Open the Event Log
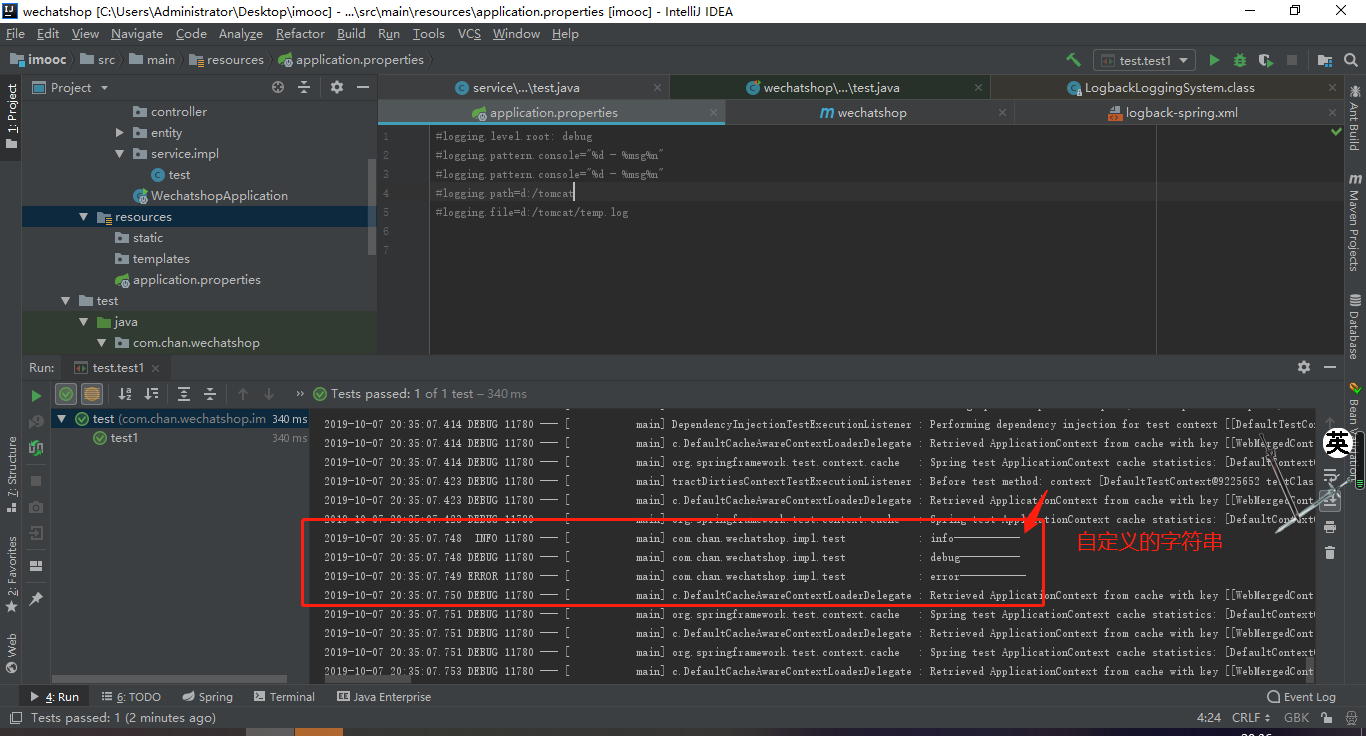 (1301, 696)
